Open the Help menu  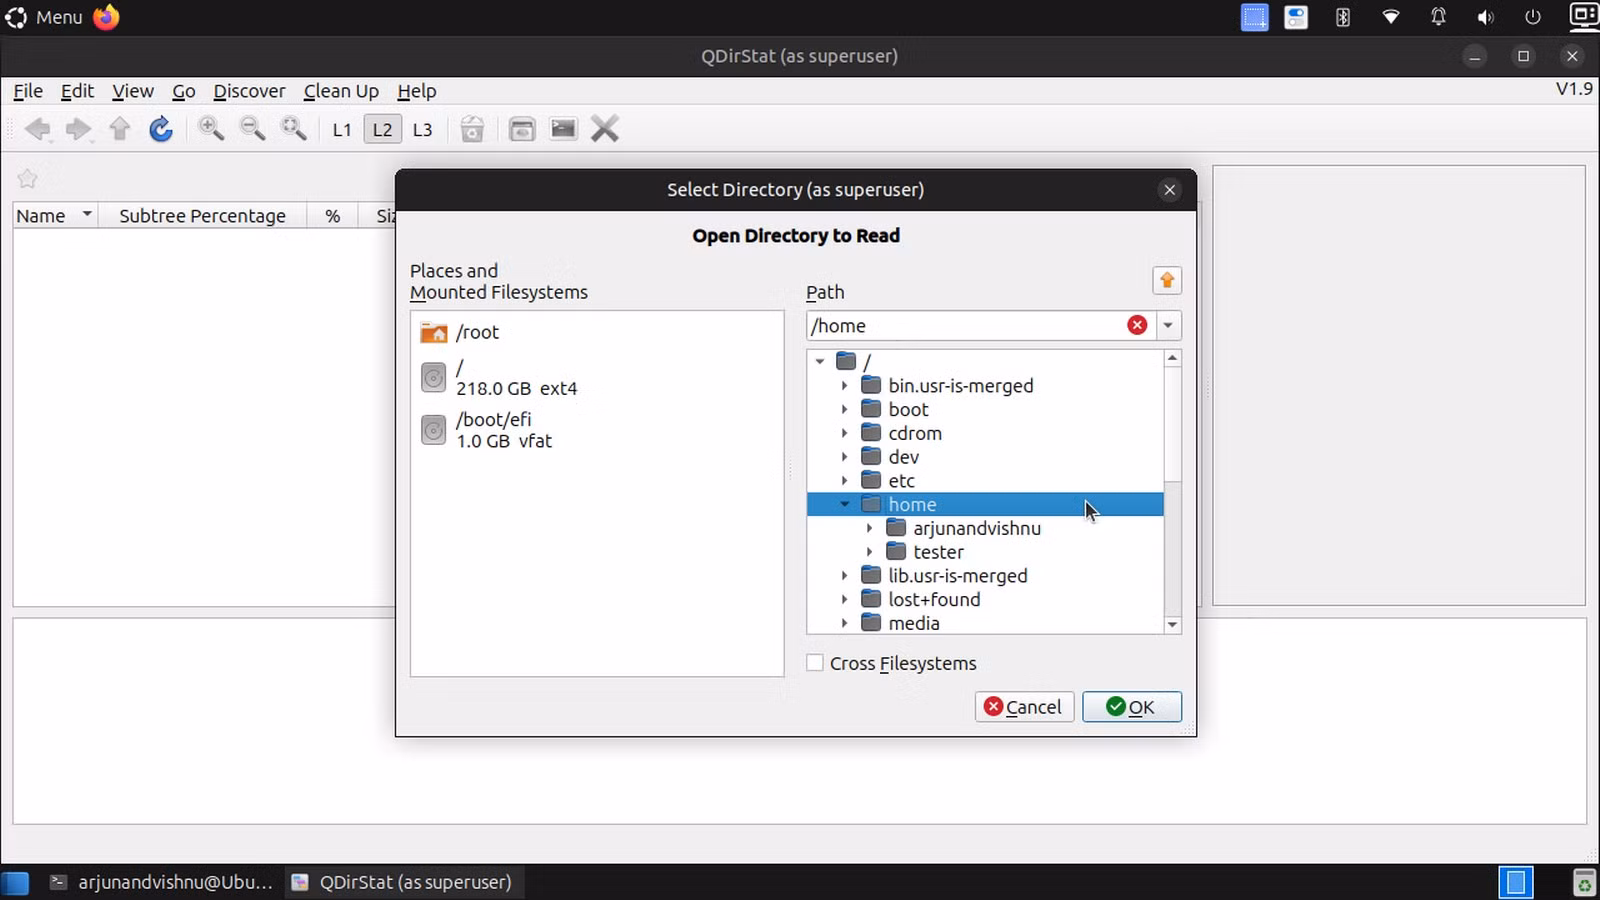point(417,91)
